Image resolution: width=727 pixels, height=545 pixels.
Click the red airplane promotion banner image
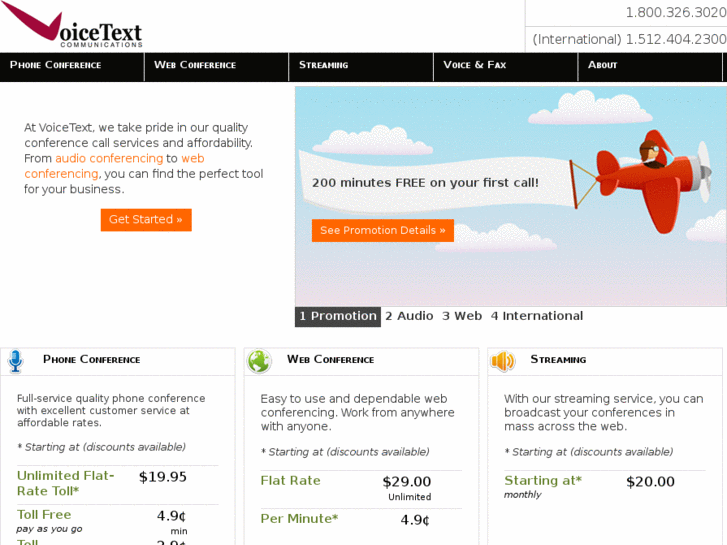[x=510, y=196]
